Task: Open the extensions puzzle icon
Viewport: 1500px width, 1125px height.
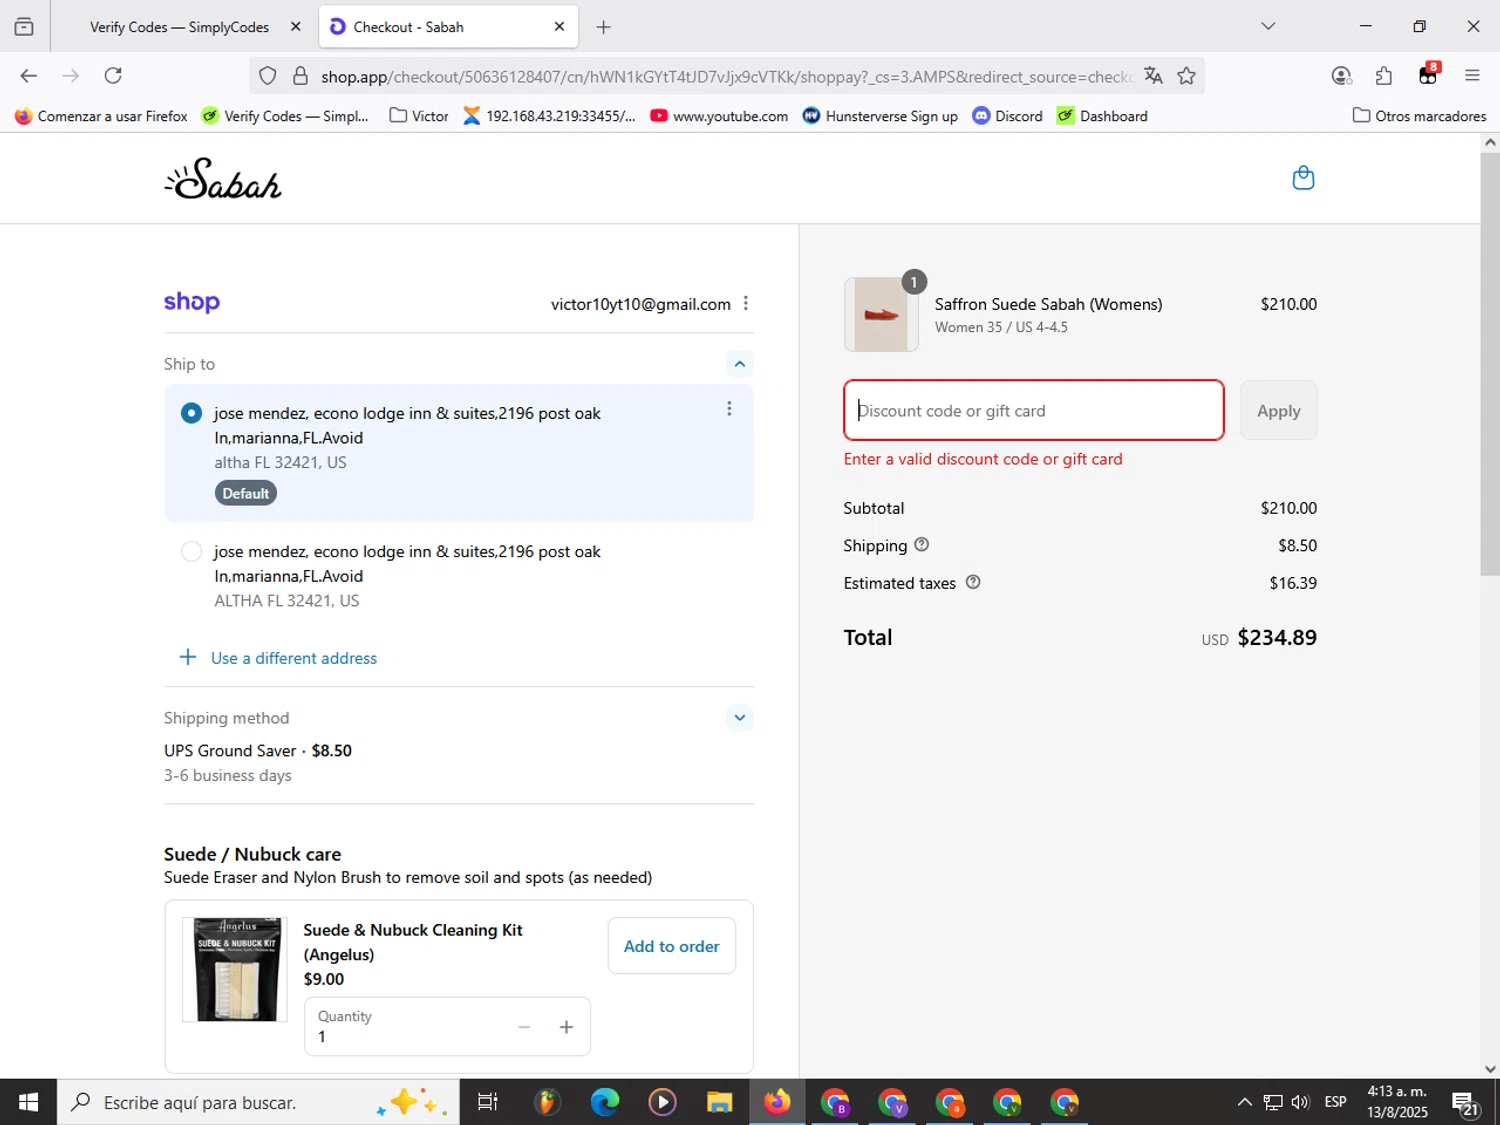Action: tap(1384, 76)
